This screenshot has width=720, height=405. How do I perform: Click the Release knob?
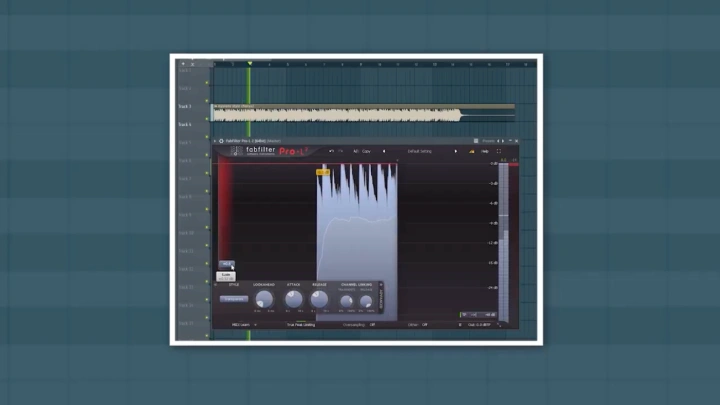(319, 299)
